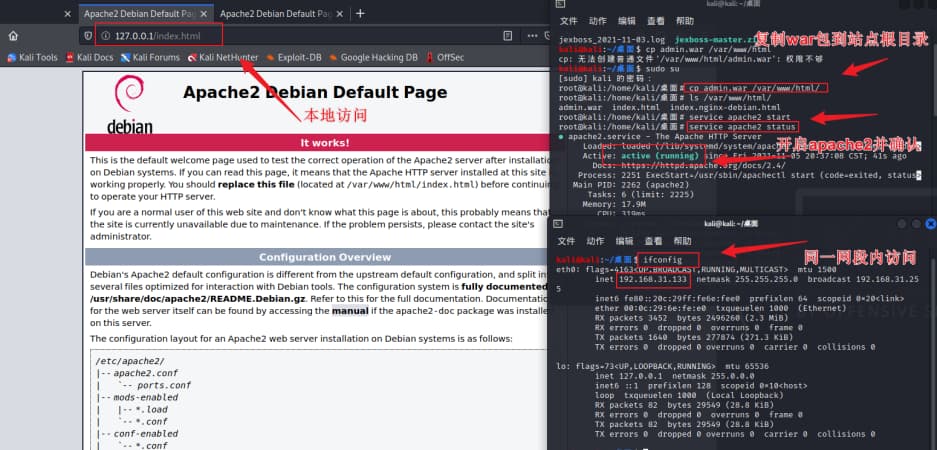Maximize the lower terminal window
The image size is (937, 450).
pyautogui.click(x=916, y=224)
